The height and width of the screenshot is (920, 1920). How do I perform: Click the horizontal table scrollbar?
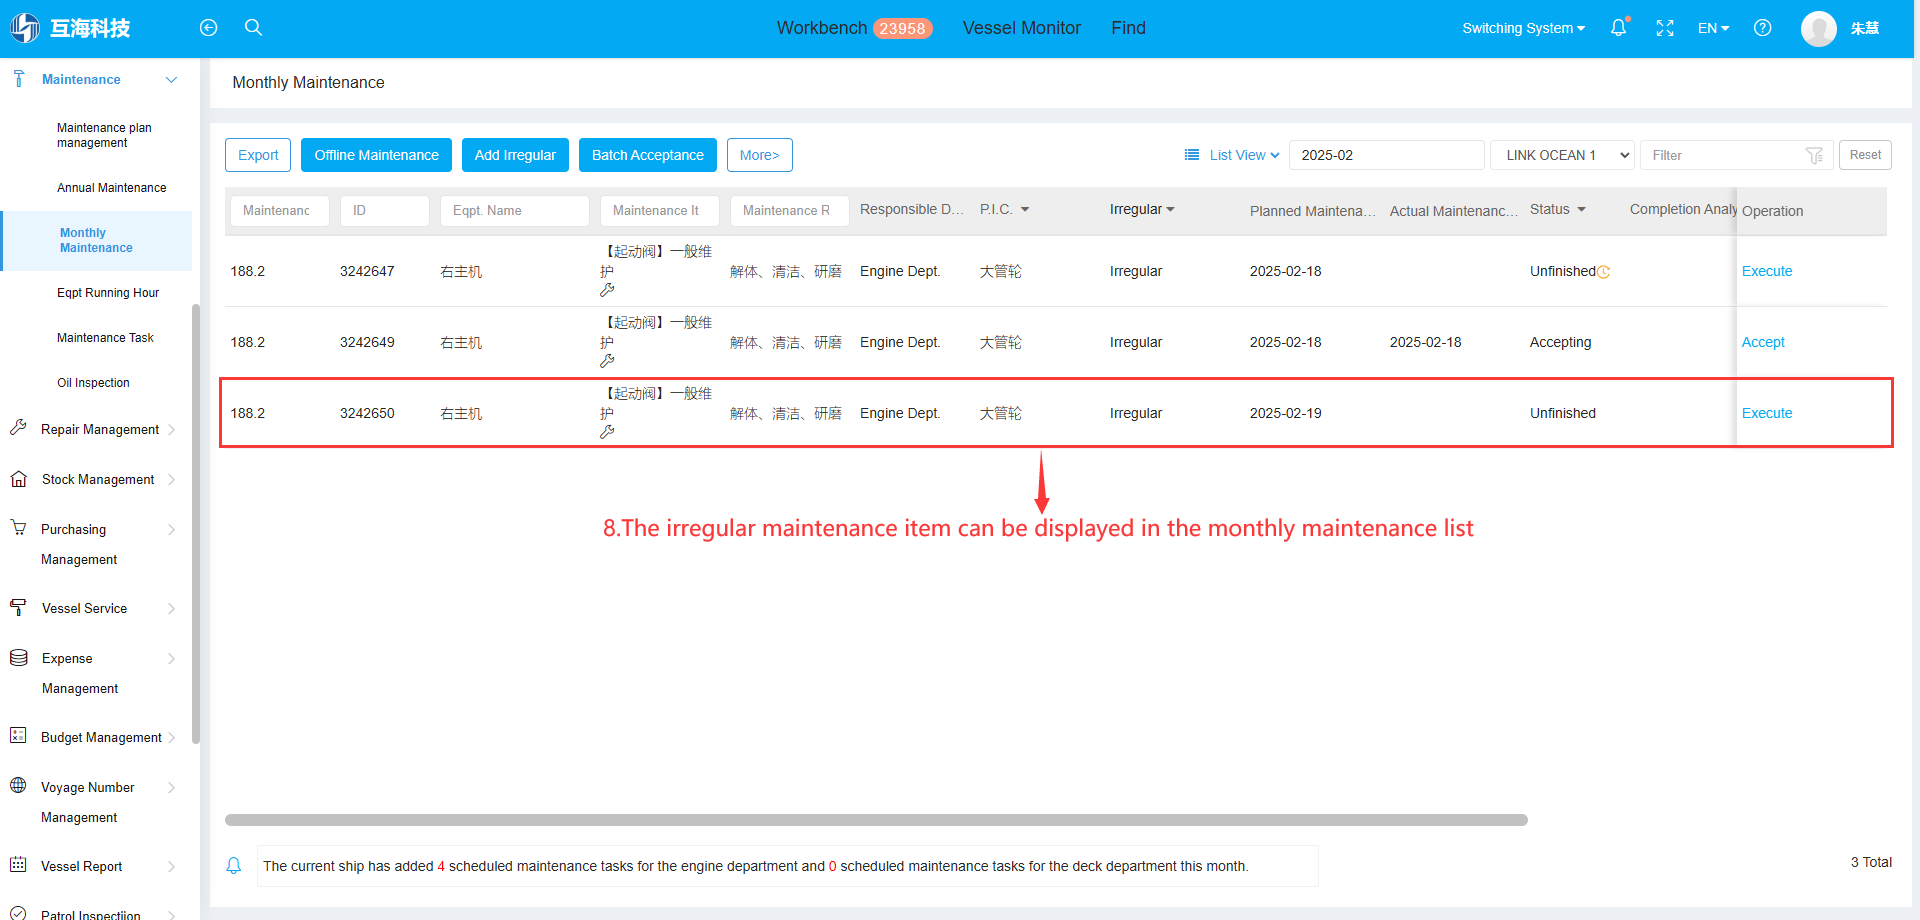[876, 820]
